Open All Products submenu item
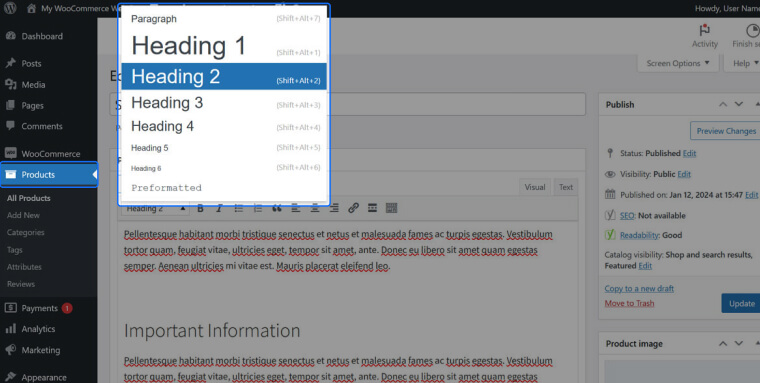760x383 pixels. tap(29, 198)
